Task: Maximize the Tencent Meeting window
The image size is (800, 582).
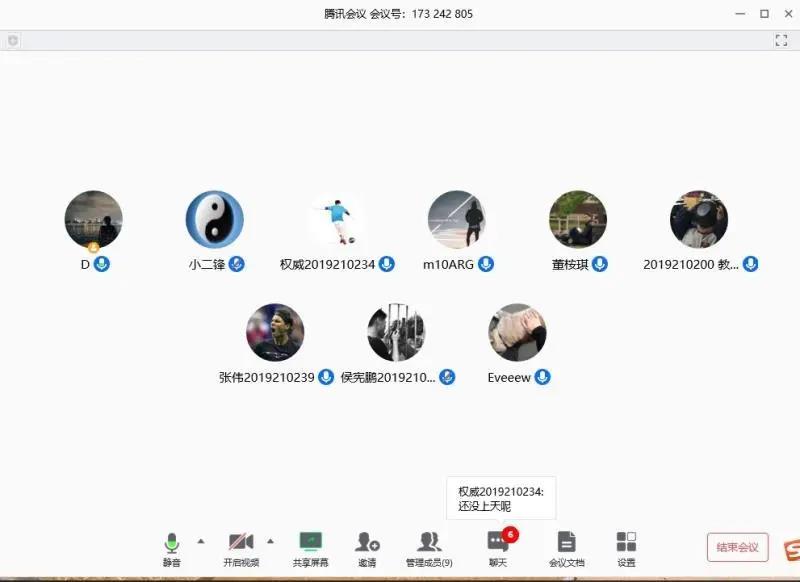Action: pyautogui.click(x=764, y=14)
